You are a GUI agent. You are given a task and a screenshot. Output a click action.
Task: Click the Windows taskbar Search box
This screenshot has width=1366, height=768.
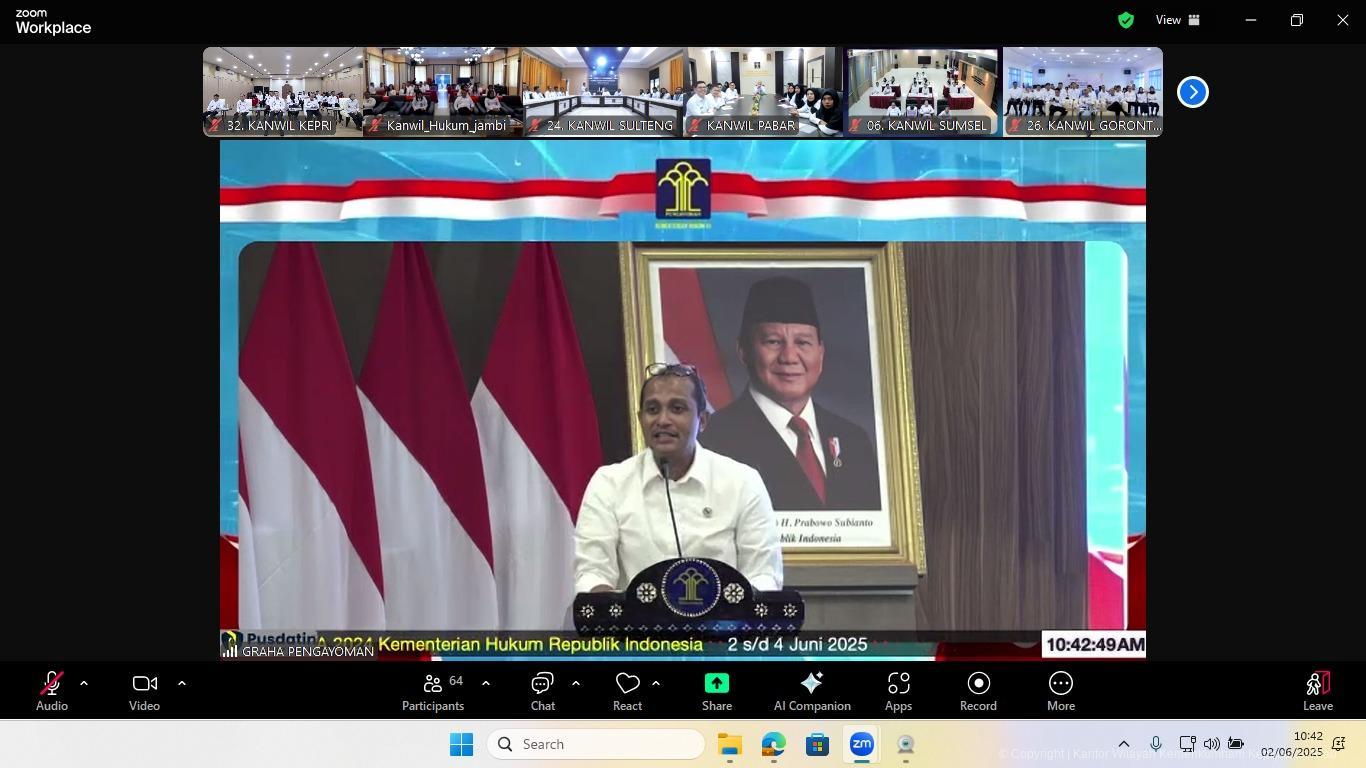click(x=596, y=744)
